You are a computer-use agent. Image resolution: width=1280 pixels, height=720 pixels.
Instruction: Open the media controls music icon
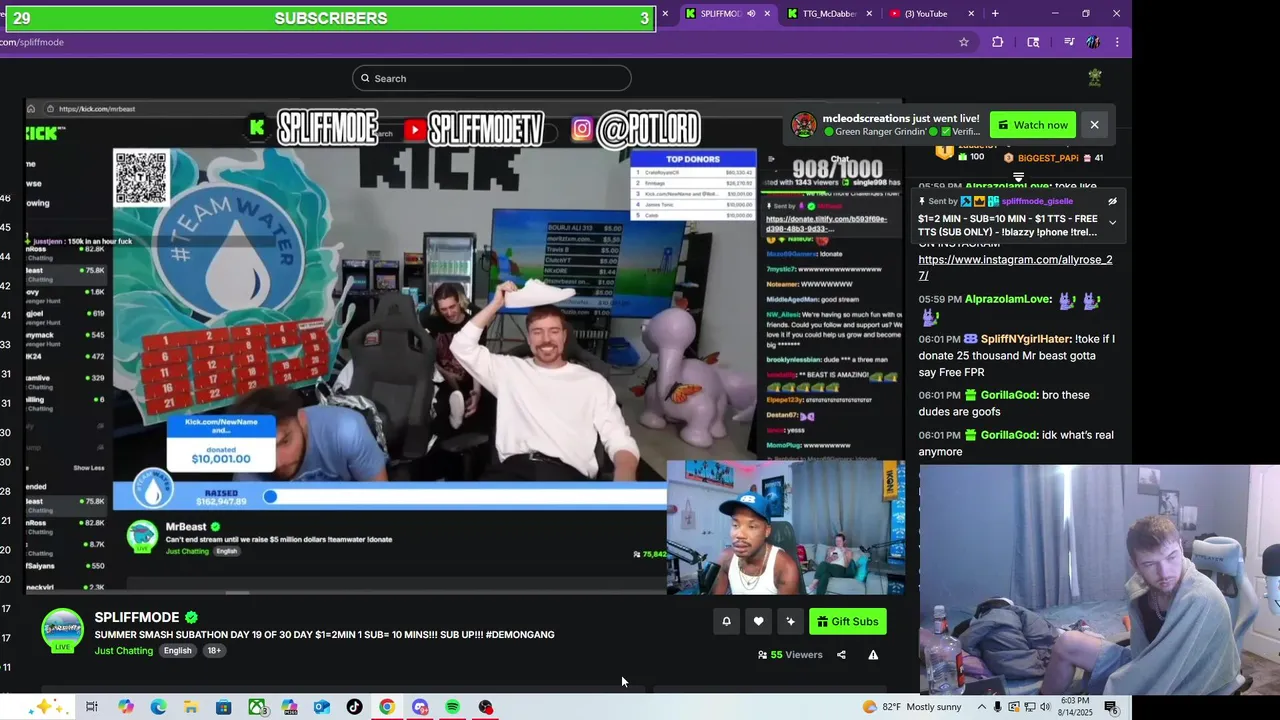point(1068,42)
